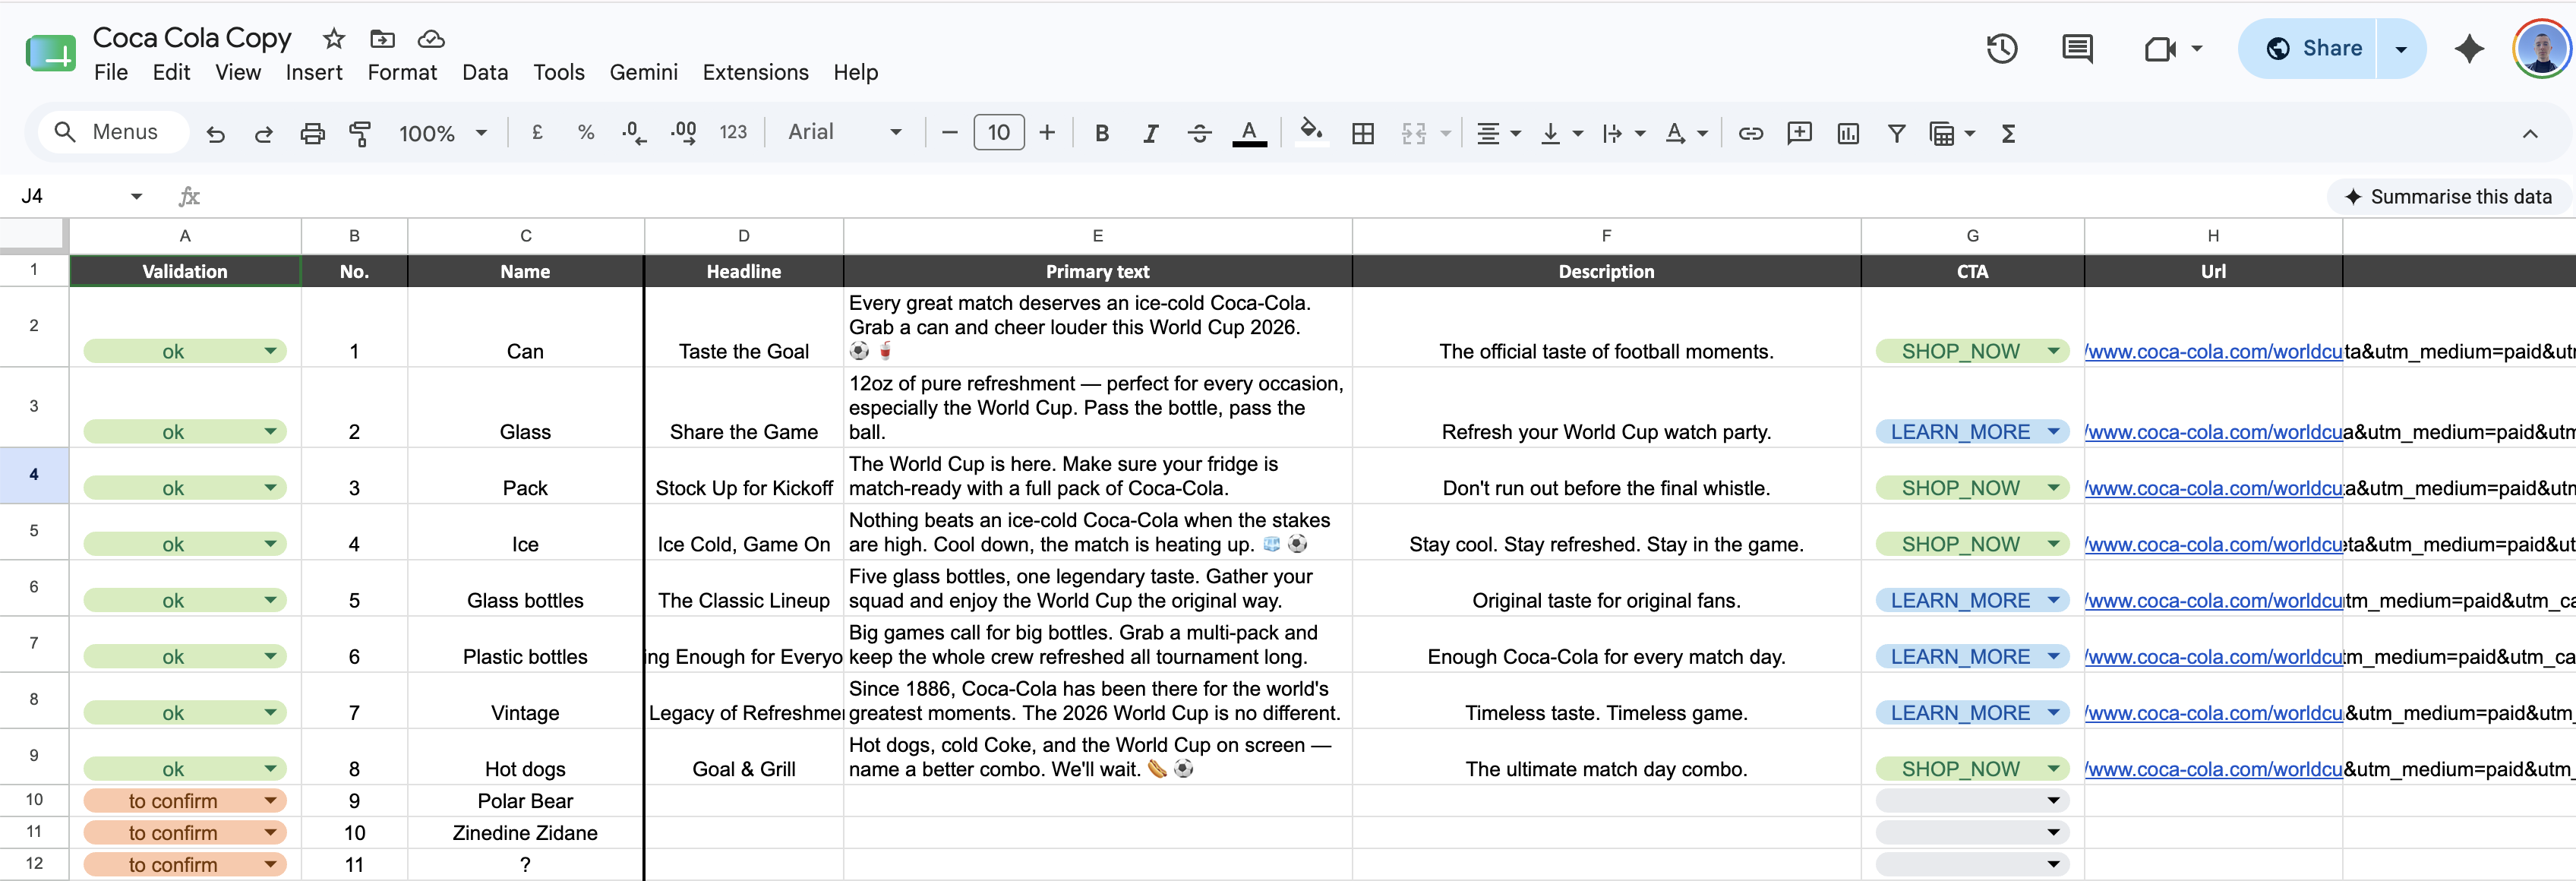2576x881 pixels.
Task: Open the coca-cola.com link in Can row
Action: click(2213, 352)
